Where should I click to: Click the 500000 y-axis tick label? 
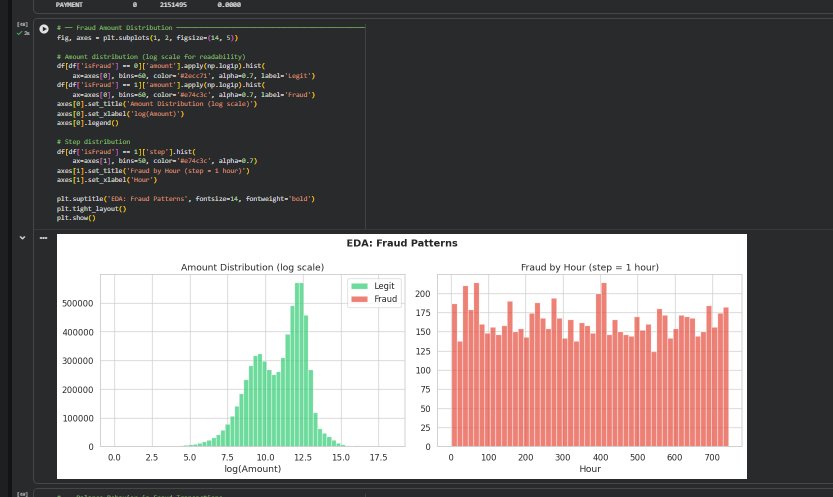(x=78, y=303)
